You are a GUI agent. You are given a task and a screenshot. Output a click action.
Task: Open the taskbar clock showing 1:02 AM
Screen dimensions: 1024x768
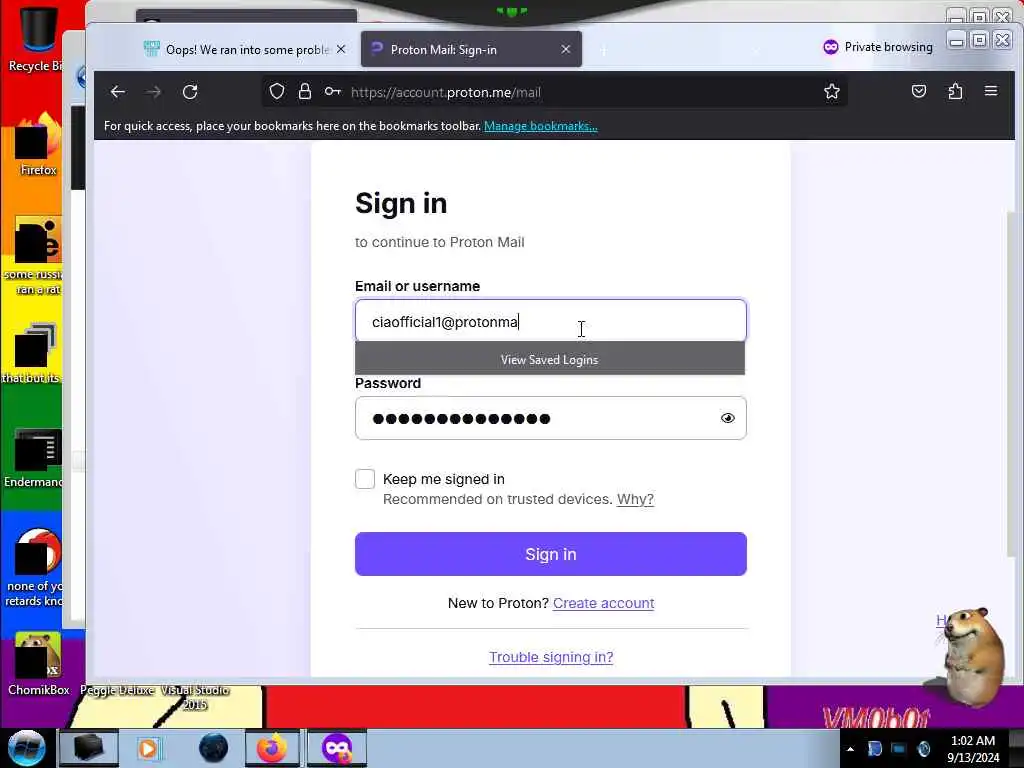(x=973, y=749)
